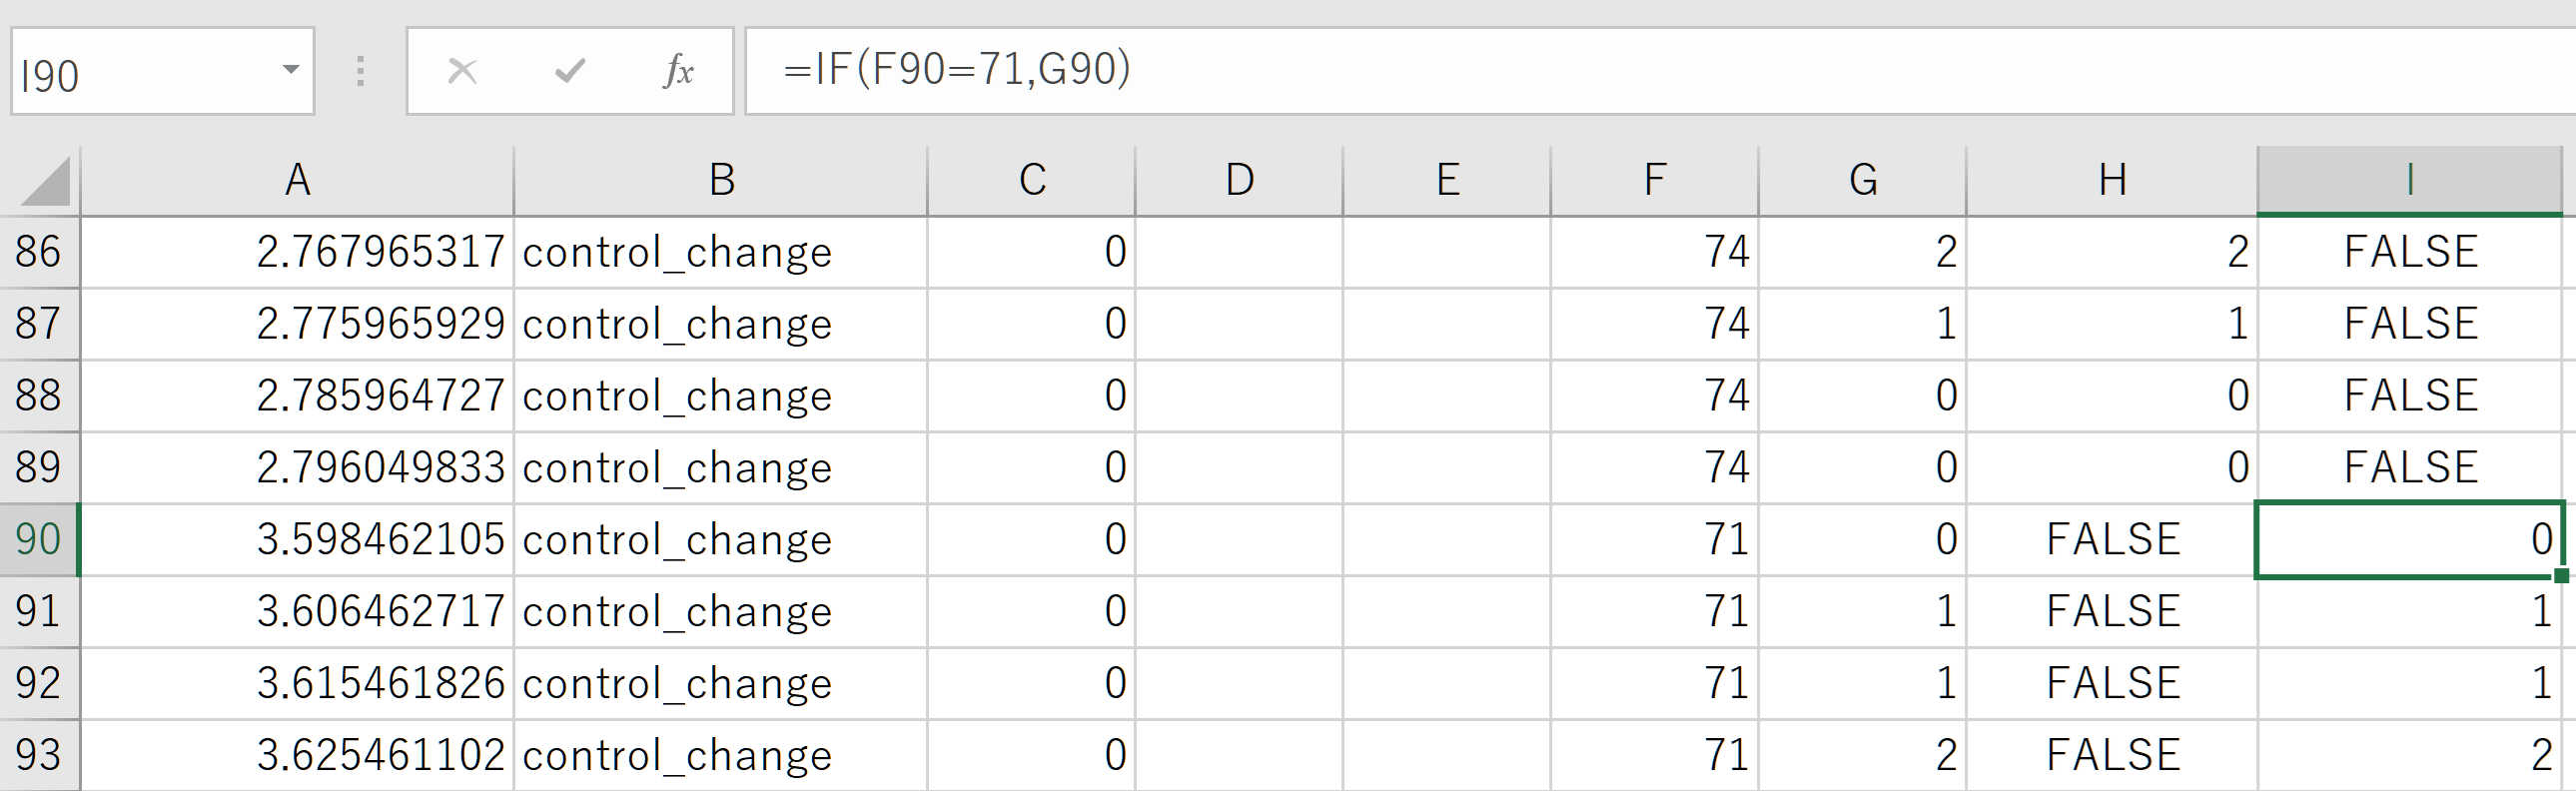Viewport: 2576px width, 791px height.
Task: Select column A header
Action: (297, 181)
